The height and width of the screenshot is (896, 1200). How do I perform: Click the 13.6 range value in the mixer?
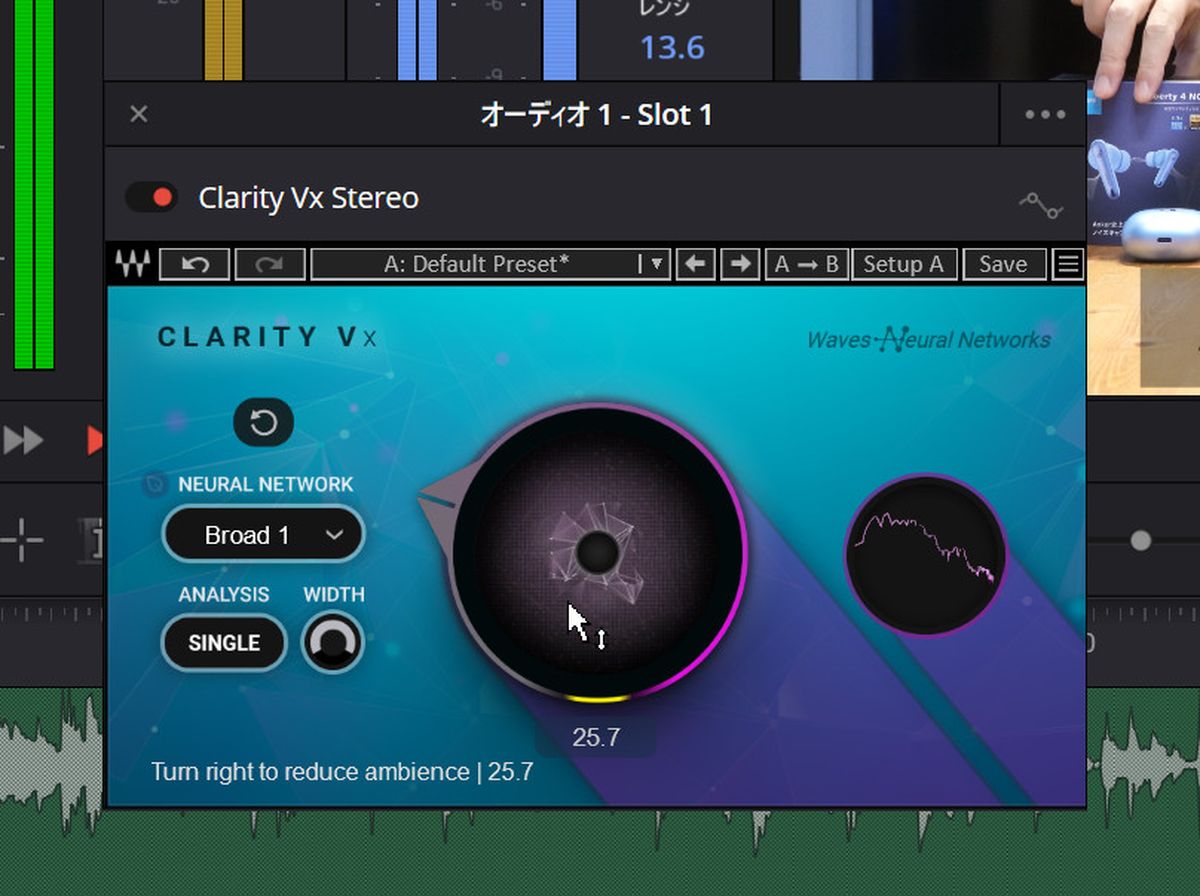[672, 47]
